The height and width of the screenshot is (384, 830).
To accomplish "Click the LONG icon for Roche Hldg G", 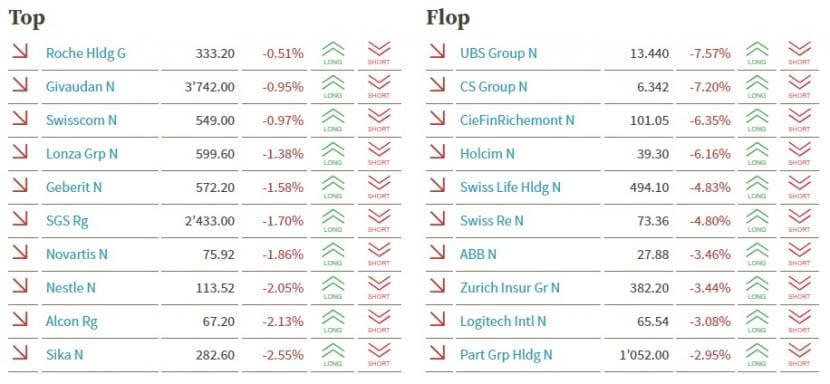I will [333, 53].
